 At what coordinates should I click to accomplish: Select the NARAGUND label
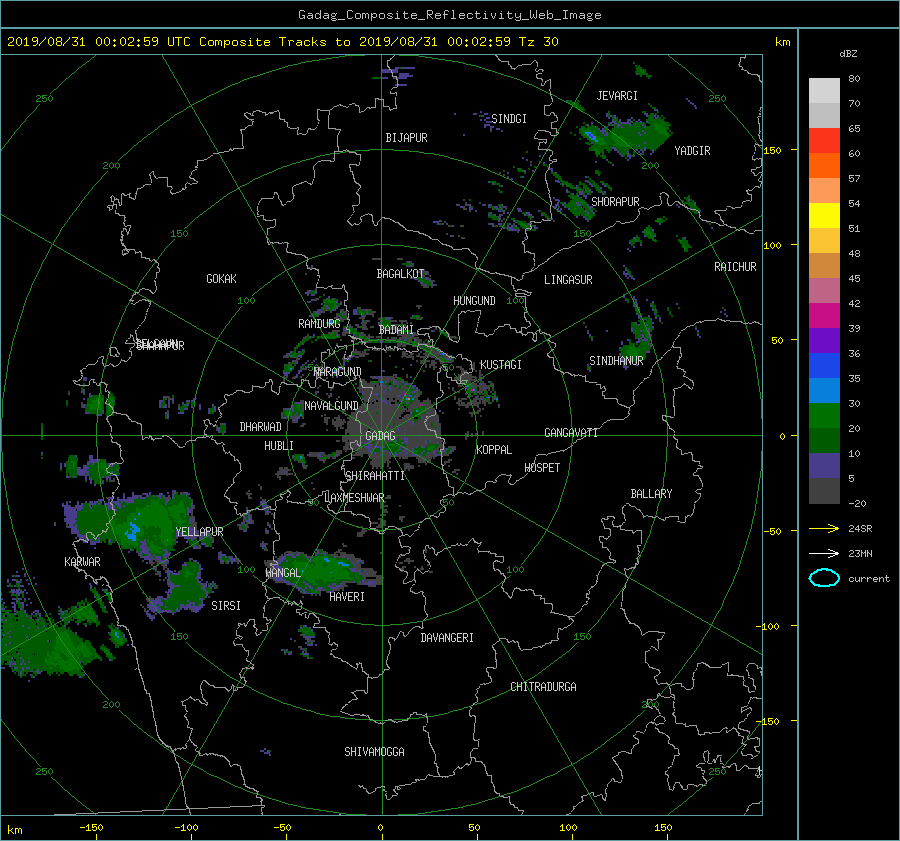point(338,372)
